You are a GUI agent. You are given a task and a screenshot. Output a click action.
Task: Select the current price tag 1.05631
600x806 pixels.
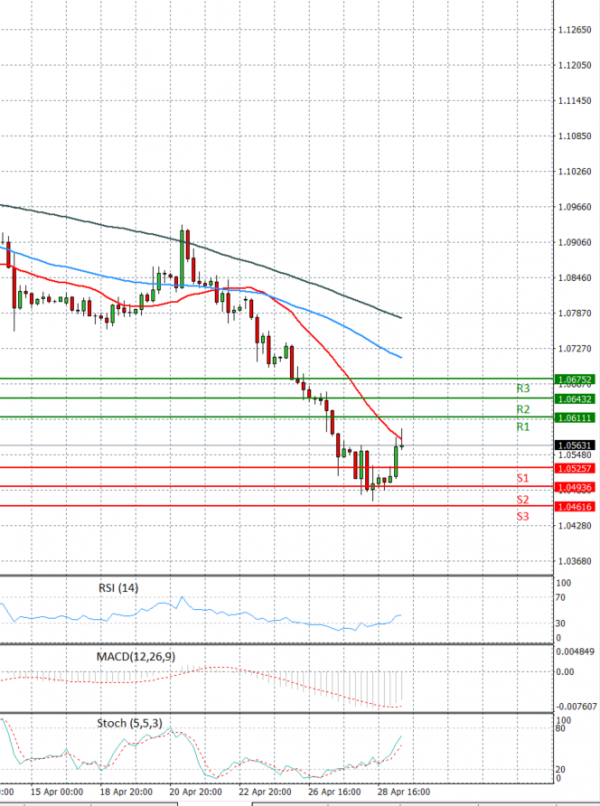click(x=575, y=445)
